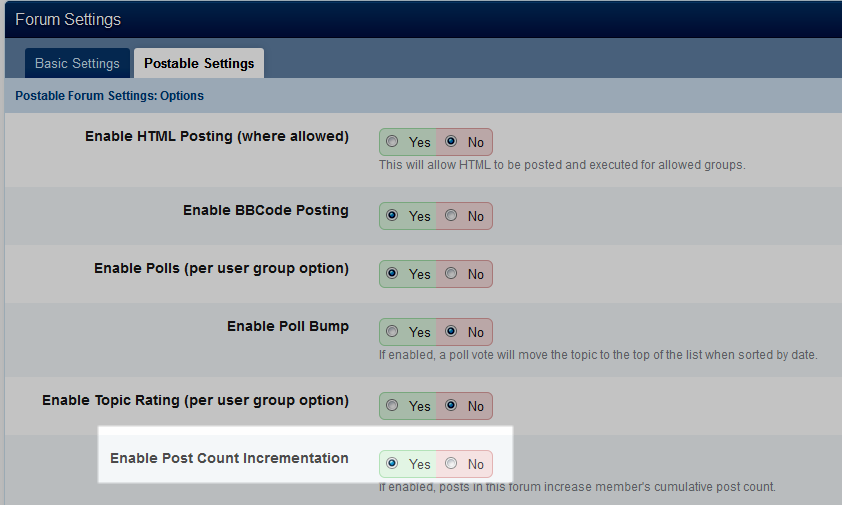Click the Forum Settings title bar

(x=68, y=19)
